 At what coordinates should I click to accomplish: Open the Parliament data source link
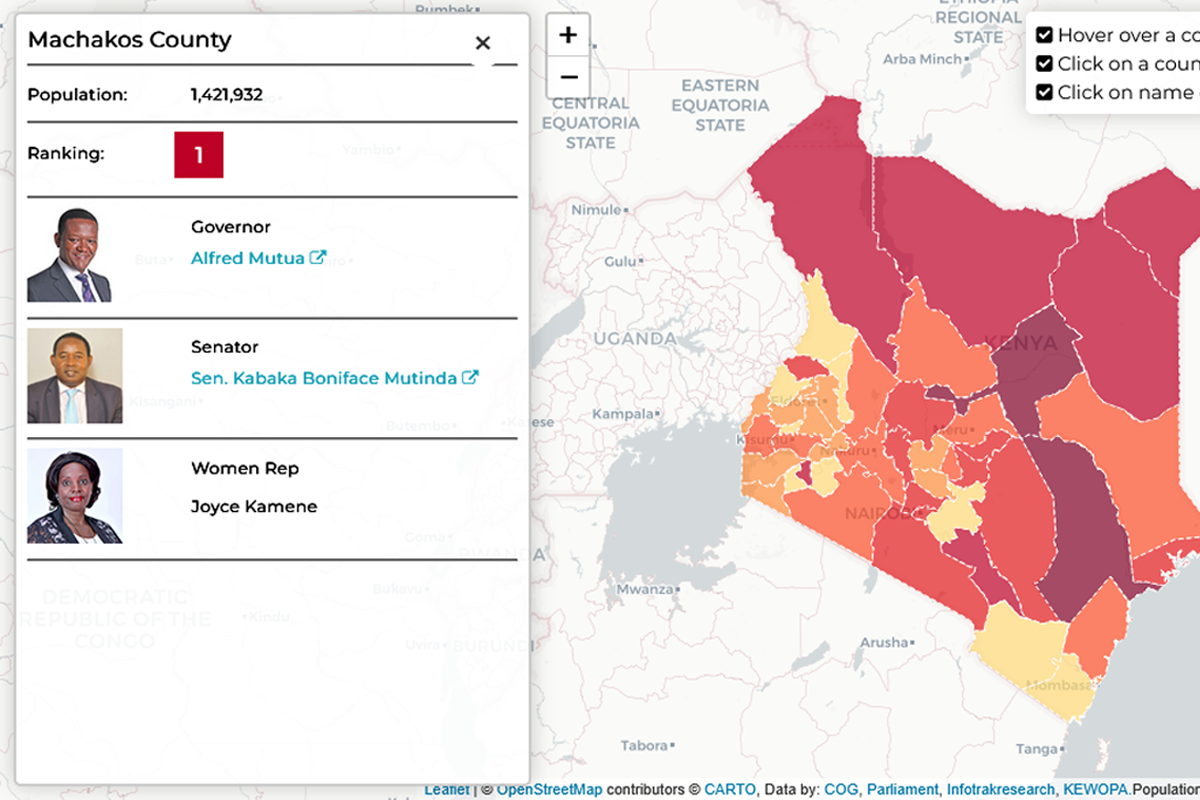(x=903, y=789)
